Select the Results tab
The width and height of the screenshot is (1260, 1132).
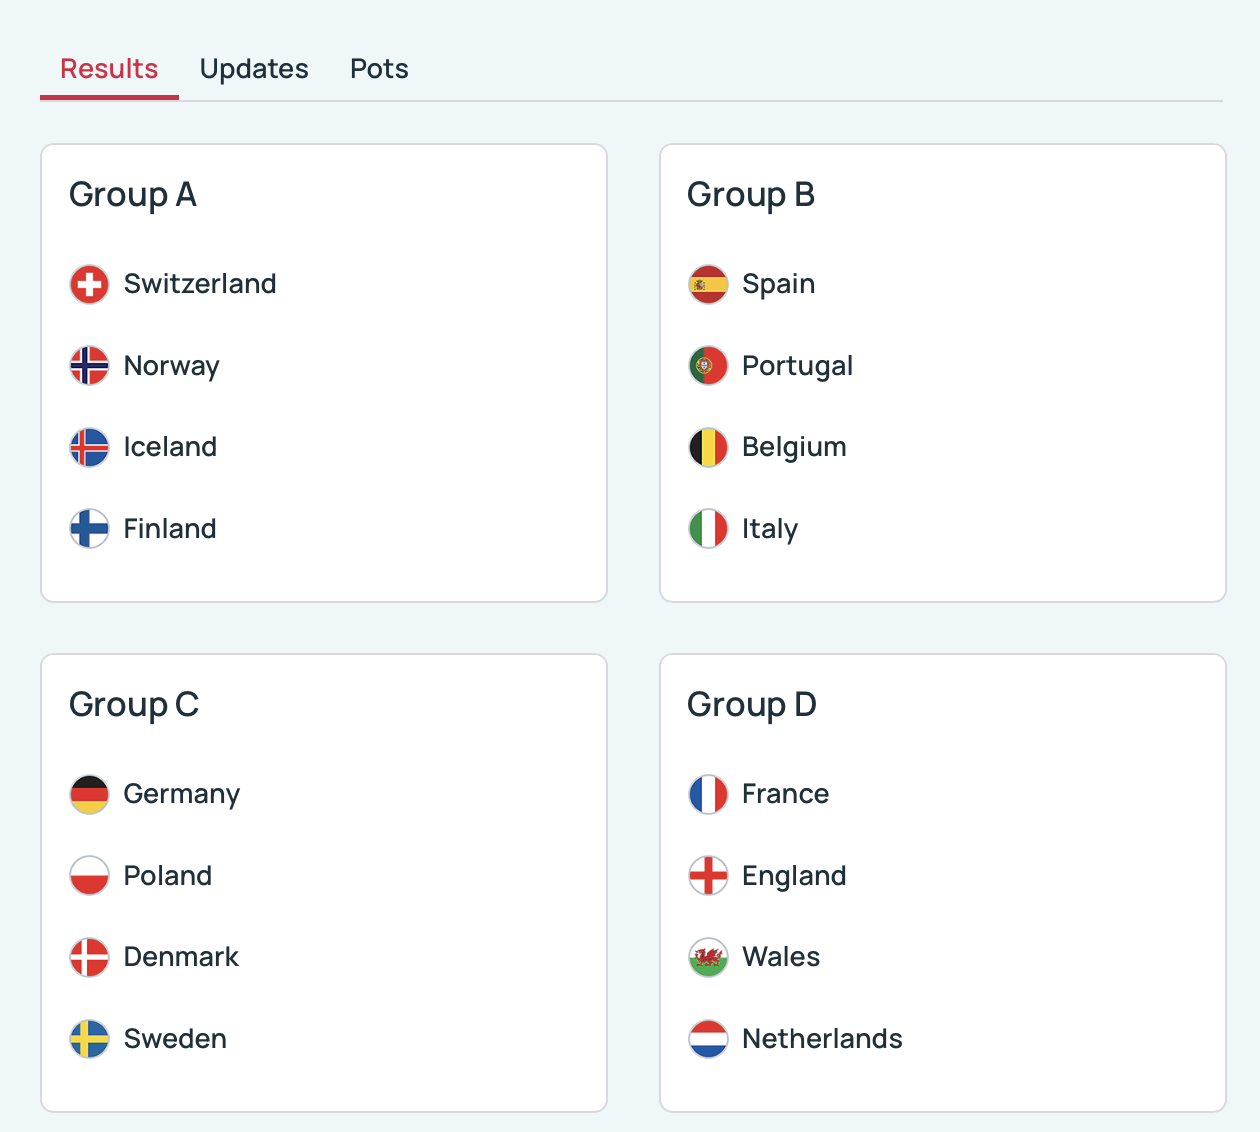(109, 69)
